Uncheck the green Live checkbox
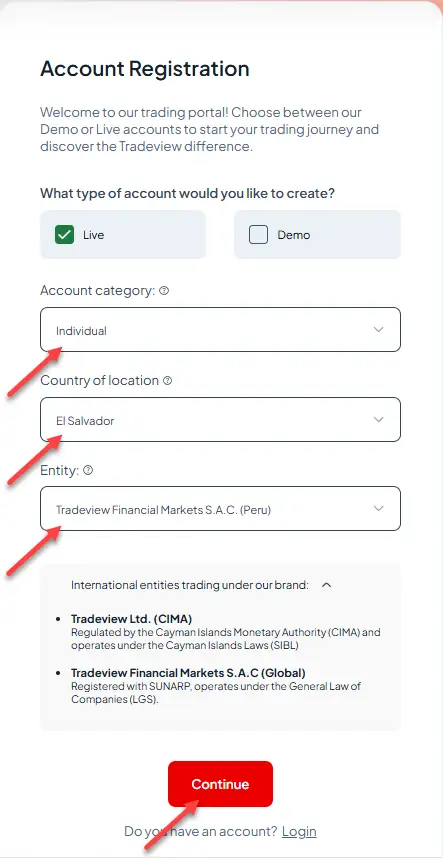The image size is (443, 858). coord(64,235)
